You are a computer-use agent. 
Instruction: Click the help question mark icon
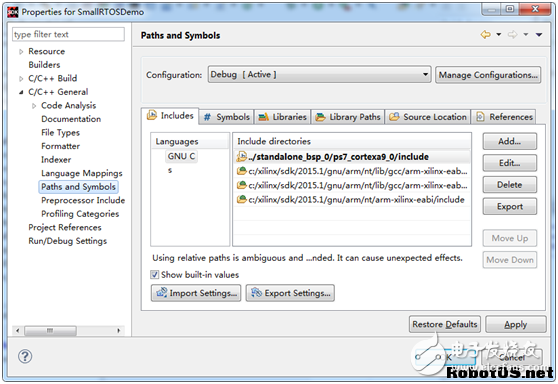click(25, 356)
